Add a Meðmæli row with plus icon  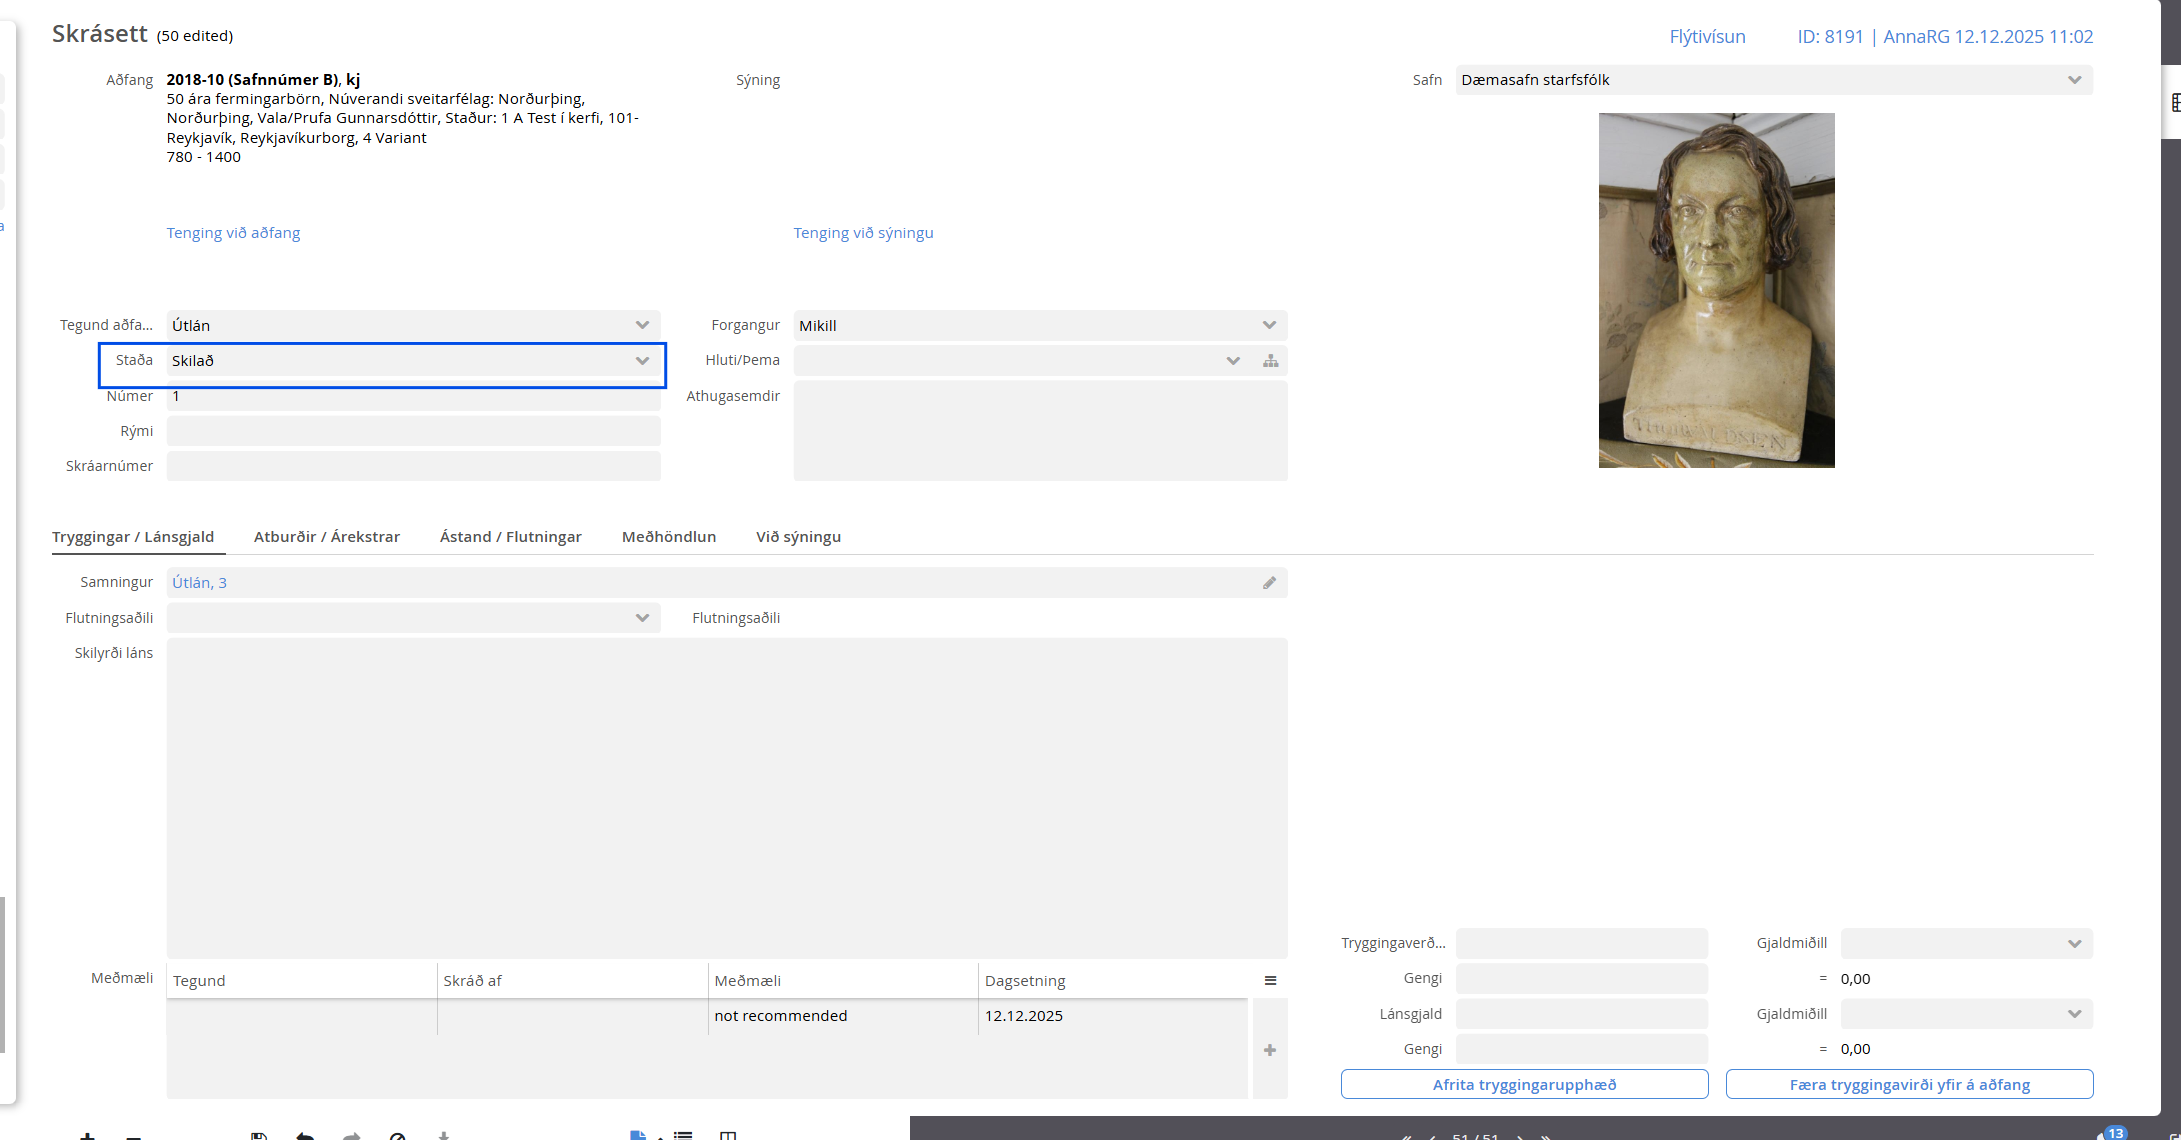tap(1270, 1050)
